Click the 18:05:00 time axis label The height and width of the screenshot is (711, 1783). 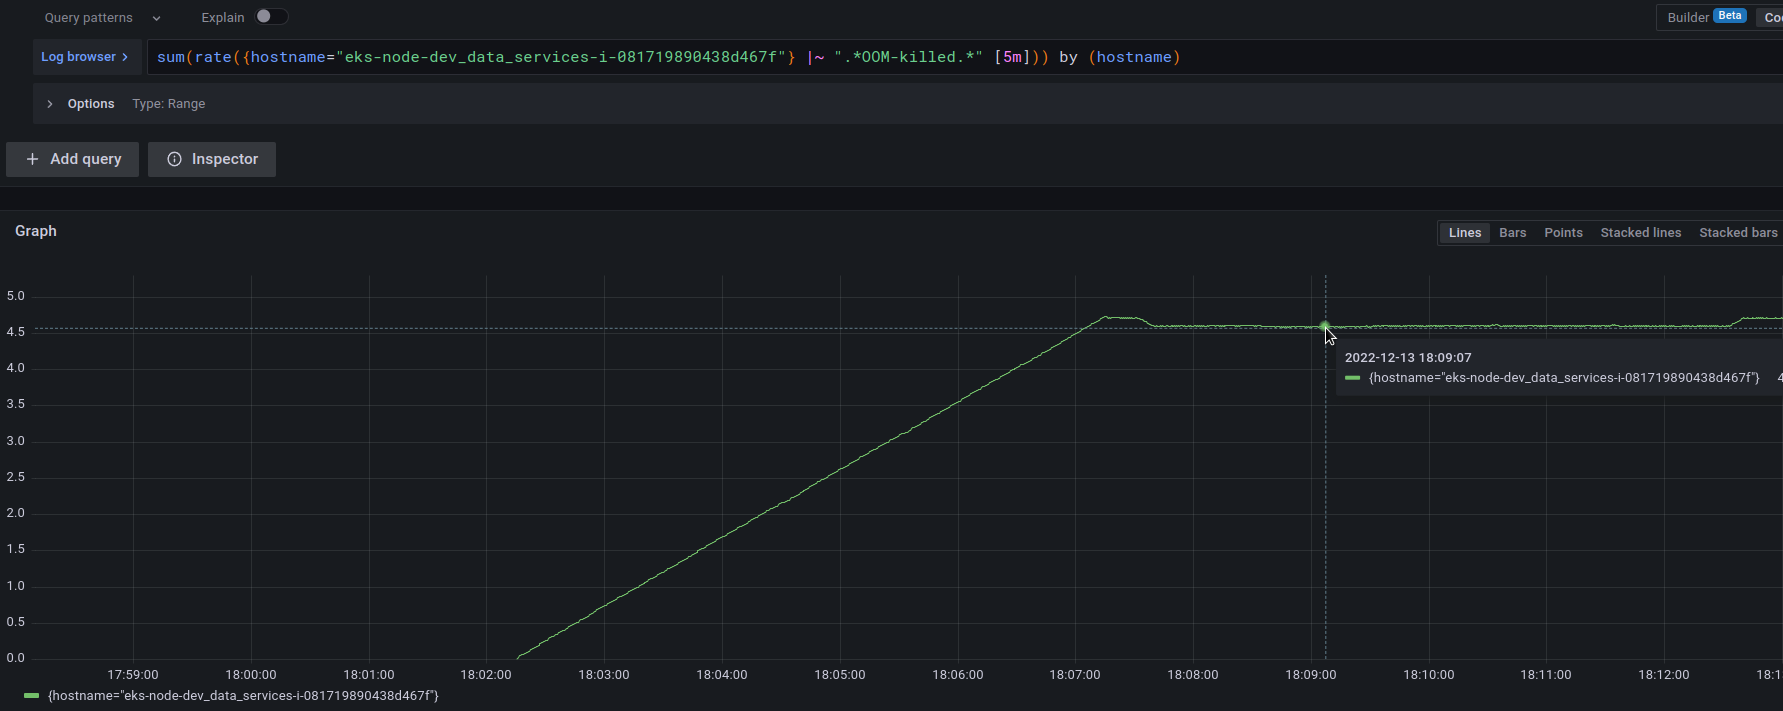click(x=840, y=675)
